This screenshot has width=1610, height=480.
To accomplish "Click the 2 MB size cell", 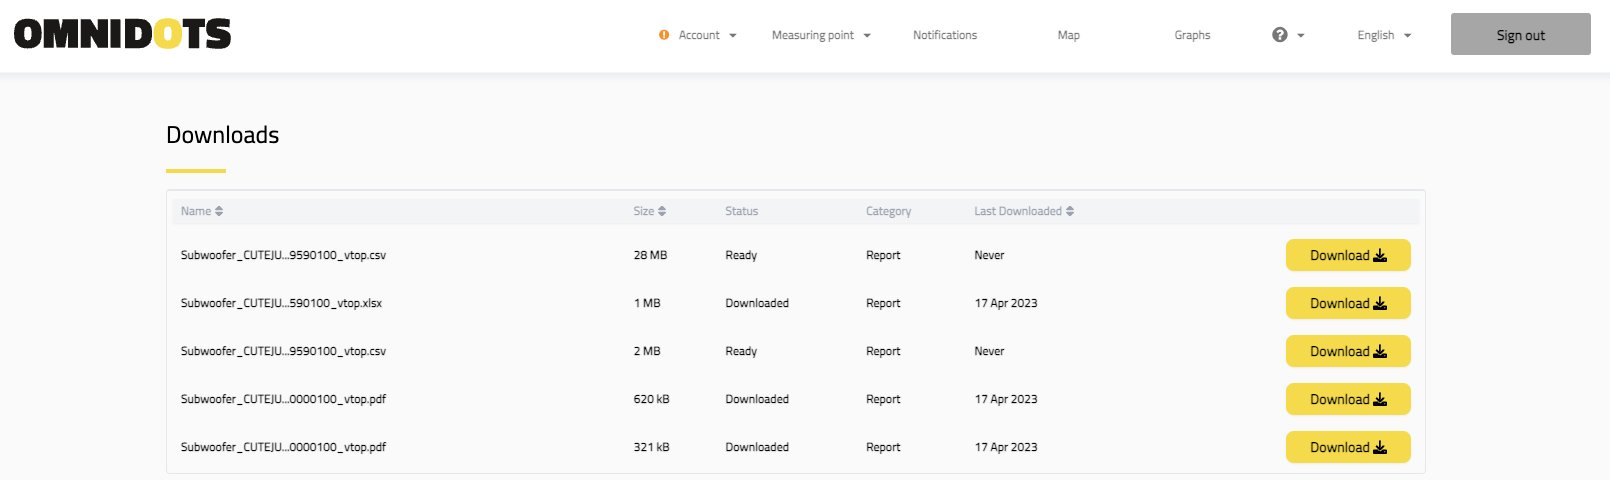I will pyautogui.click(x=647, y=351).
